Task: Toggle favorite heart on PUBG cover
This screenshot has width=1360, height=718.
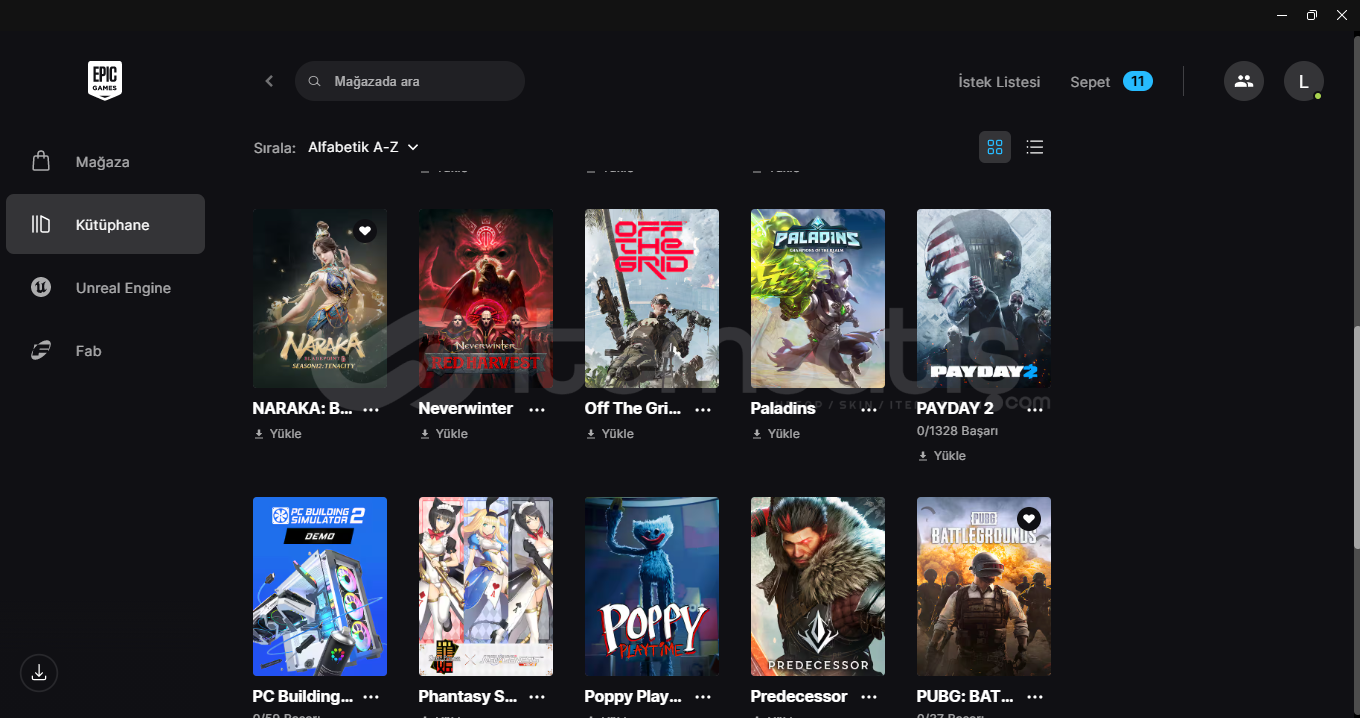Action: pyautogui.click(x=1029, y=519)
